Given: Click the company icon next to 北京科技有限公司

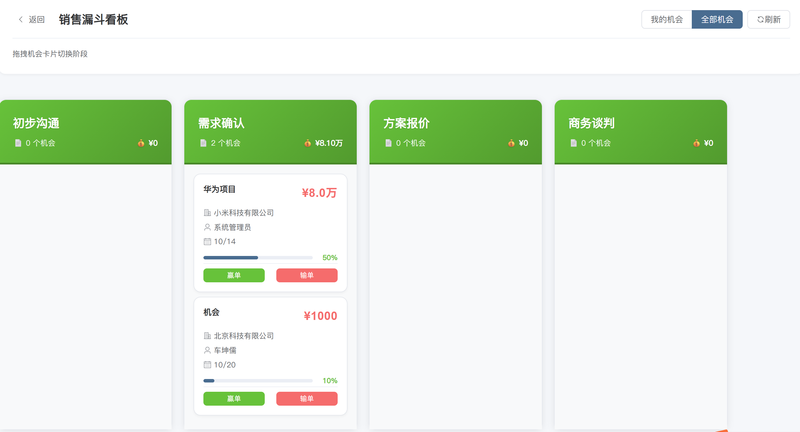Looking at the screenshot, I should click(207, 336).
